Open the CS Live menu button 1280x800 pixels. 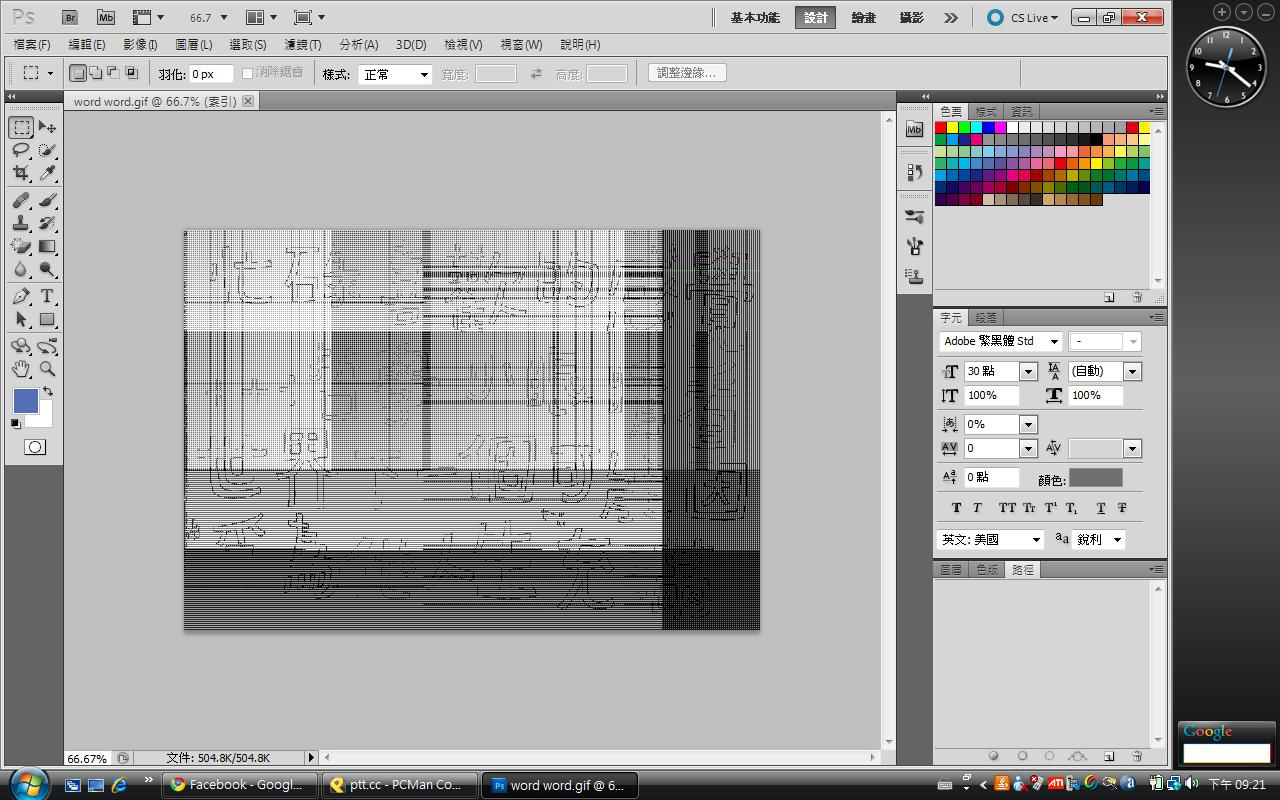click(1022, 18)
